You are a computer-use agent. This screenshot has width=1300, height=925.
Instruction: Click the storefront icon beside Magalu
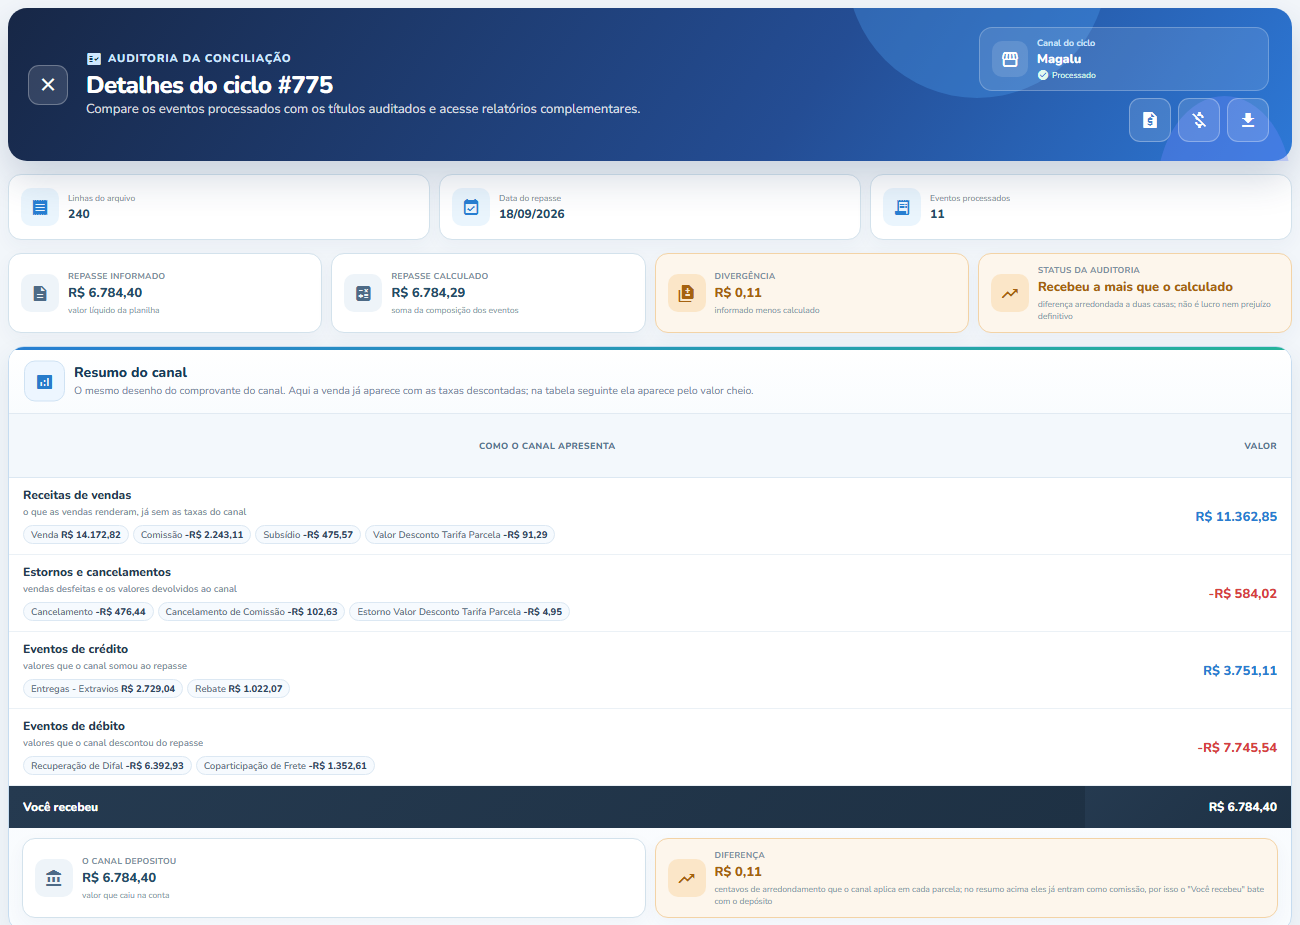[1010, 59]
